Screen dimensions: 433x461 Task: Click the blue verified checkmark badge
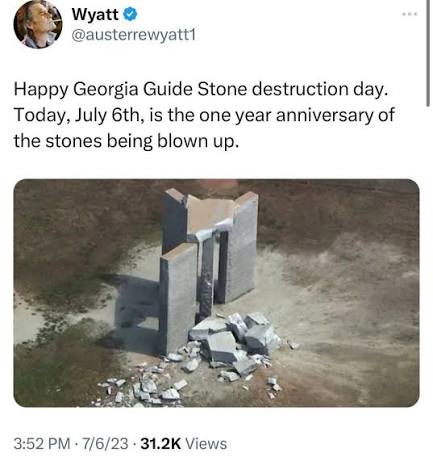[130, 14]
